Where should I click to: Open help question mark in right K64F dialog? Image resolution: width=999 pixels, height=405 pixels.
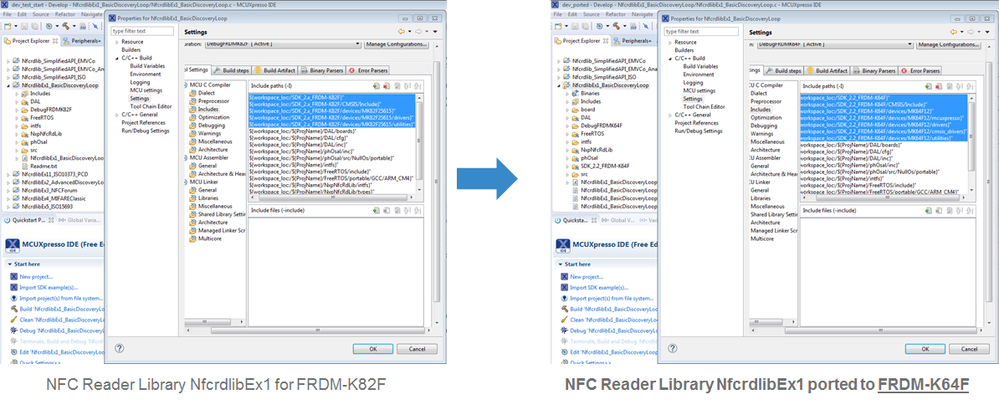point(673,348)
